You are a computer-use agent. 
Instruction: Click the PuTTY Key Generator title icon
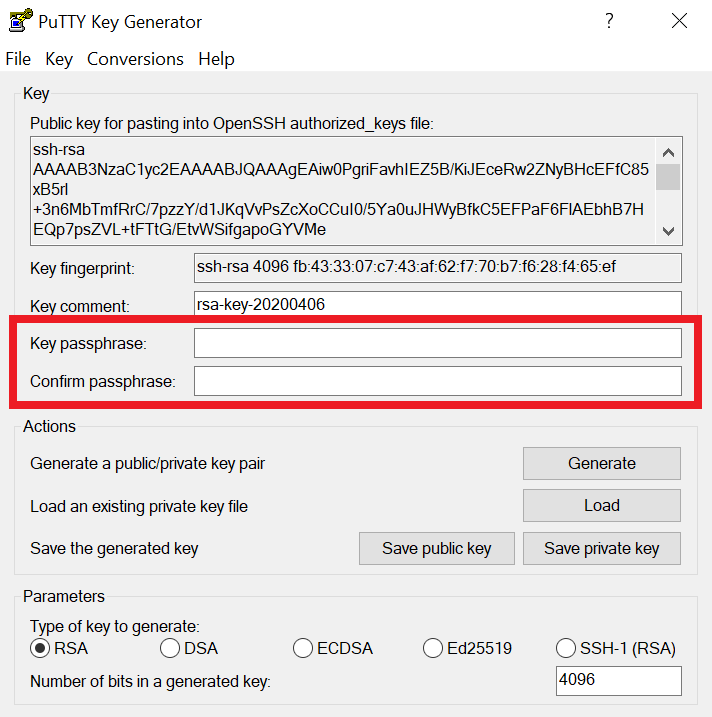coord(17,21)
